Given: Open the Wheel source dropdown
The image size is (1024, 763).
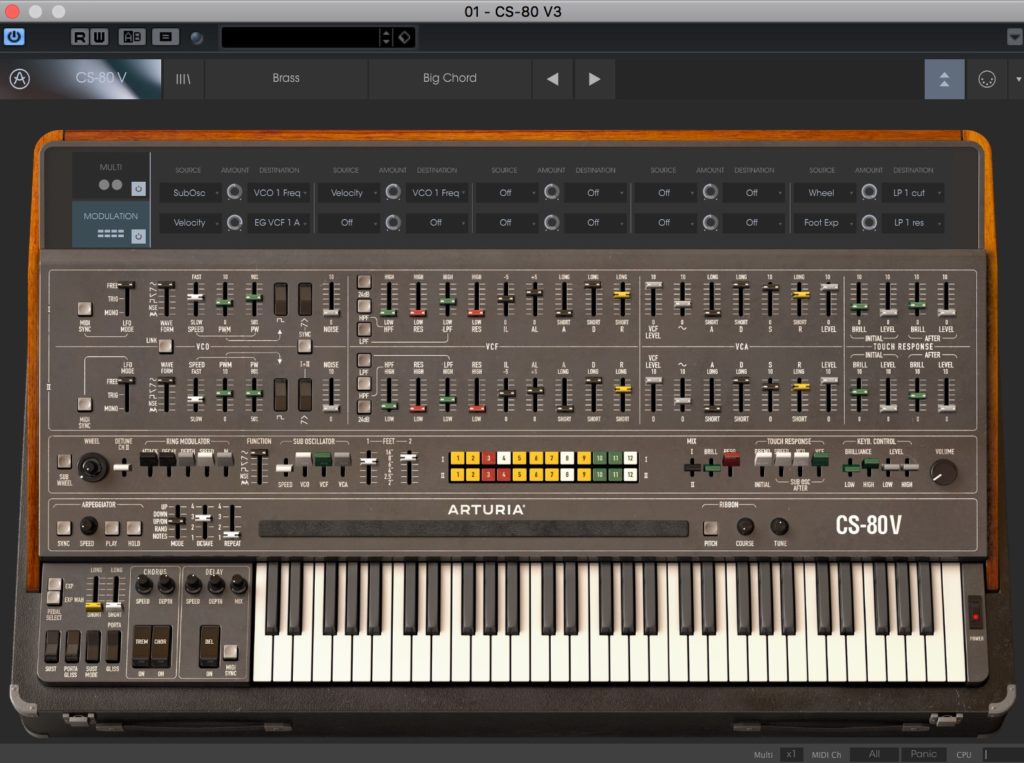Looking at the screenshot, I should pyautogui.click(x=824, y=193).
